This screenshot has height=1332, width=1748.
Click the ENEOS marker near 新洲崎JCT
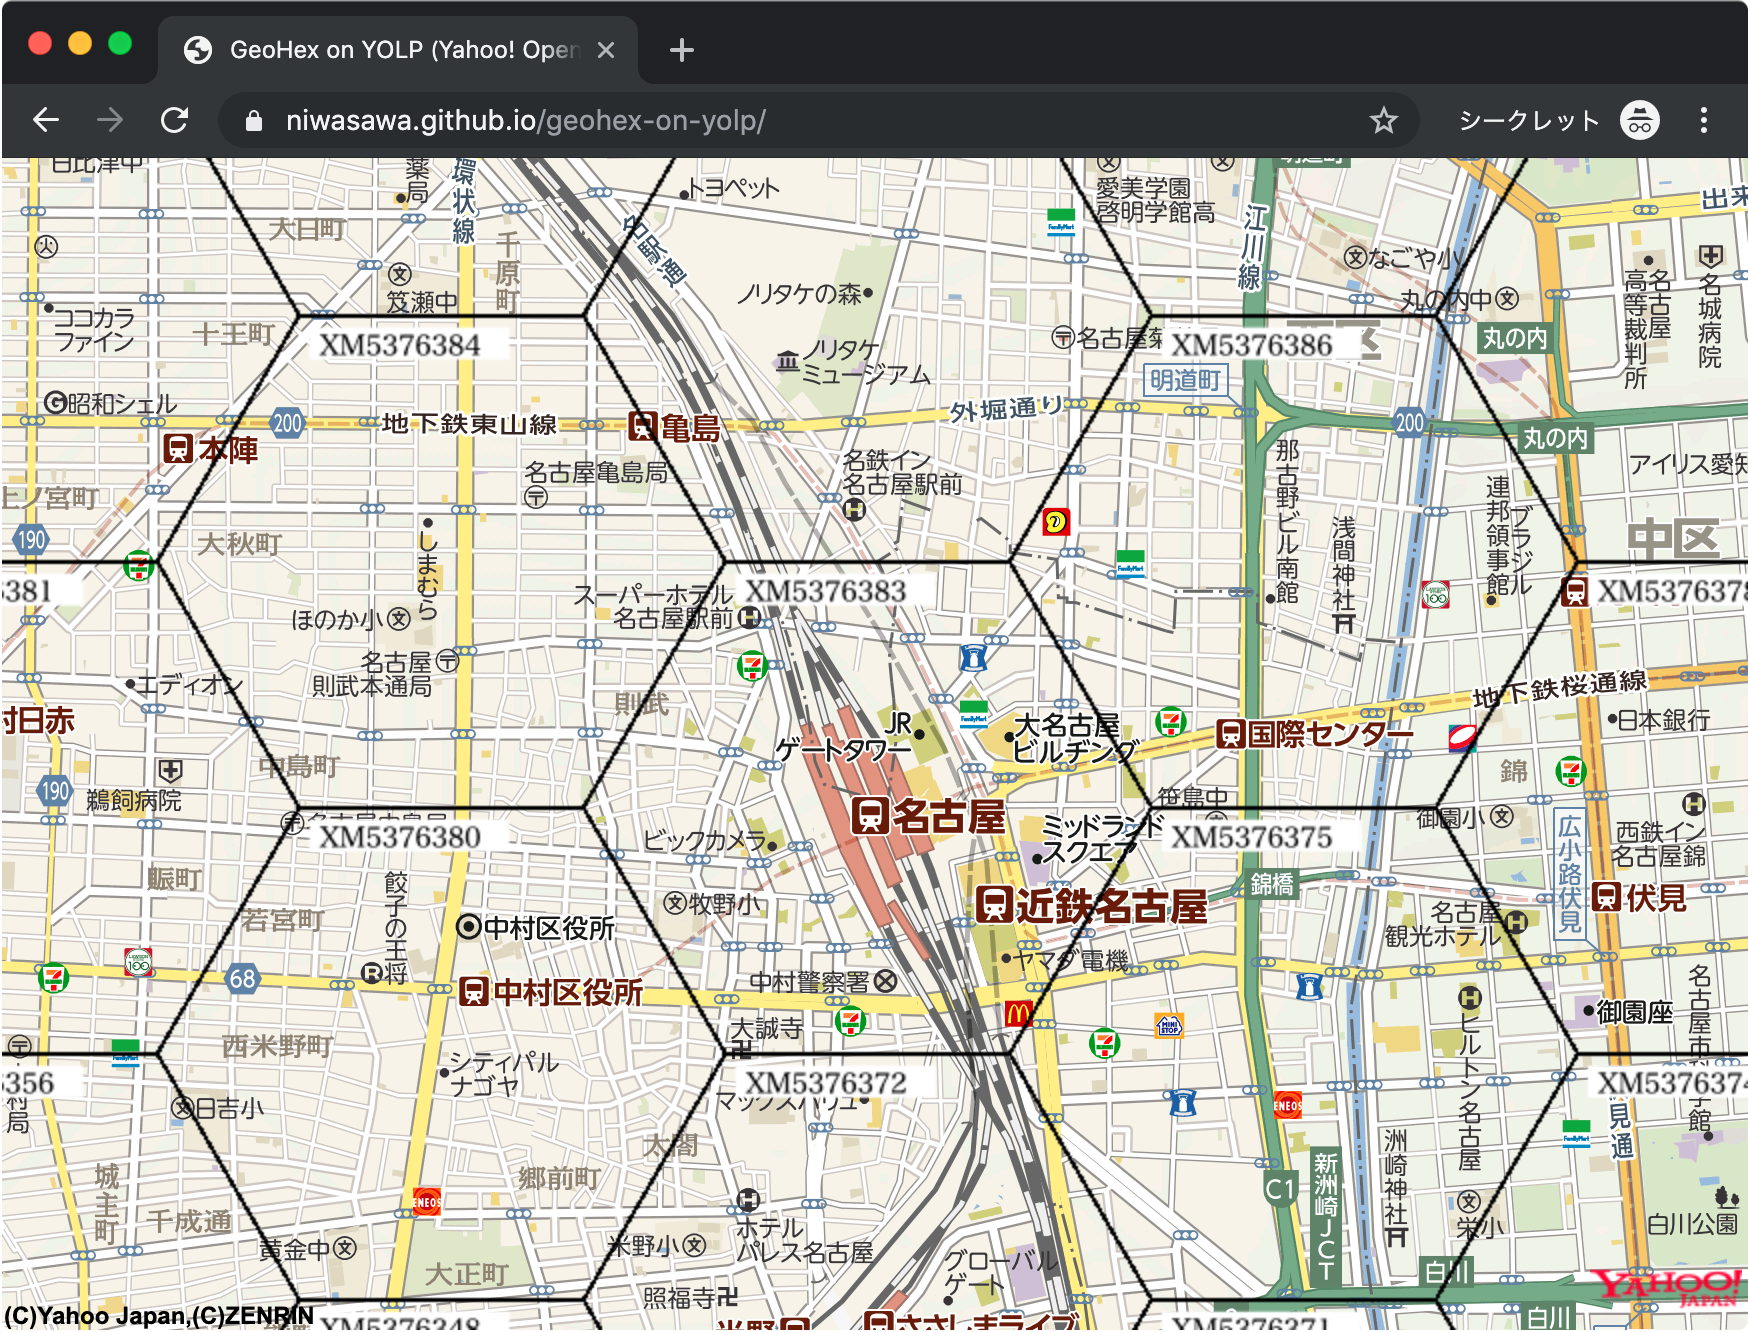point(1288,1105)
